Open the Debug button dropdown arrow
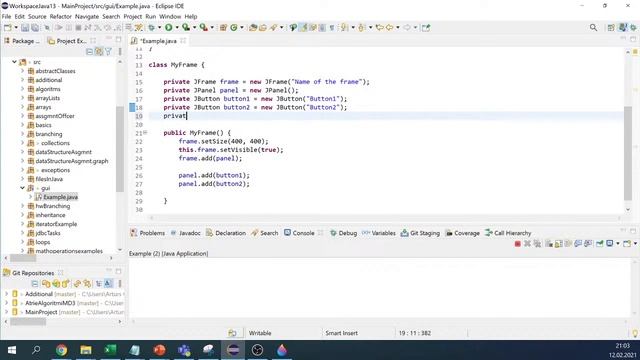 160,27
